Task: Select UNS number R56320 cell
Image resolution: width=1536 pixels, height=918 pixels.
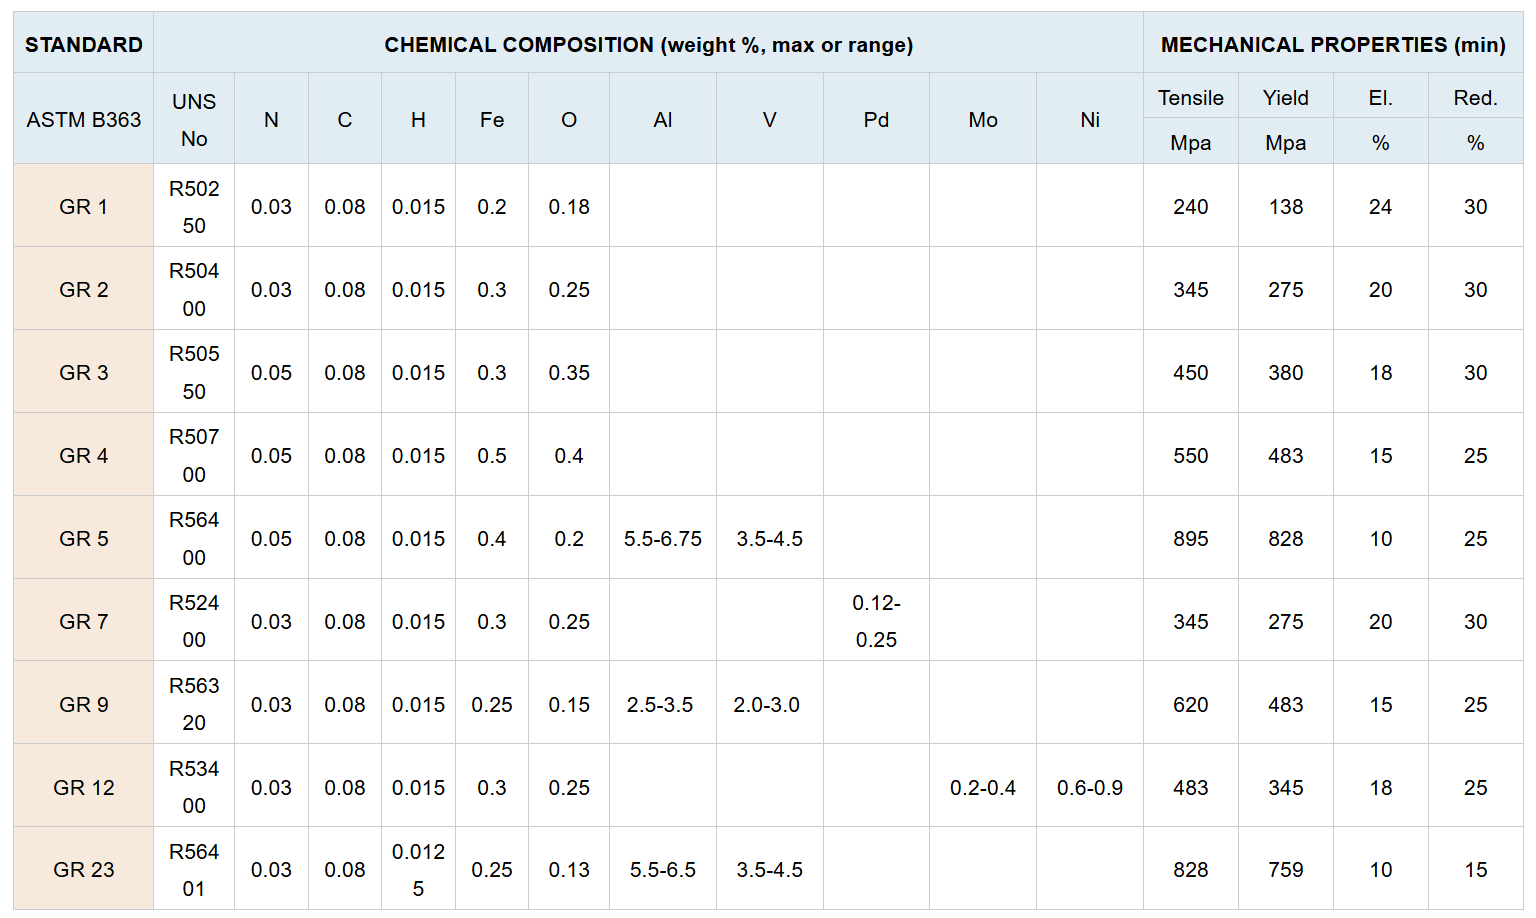Action: [194, 704]
